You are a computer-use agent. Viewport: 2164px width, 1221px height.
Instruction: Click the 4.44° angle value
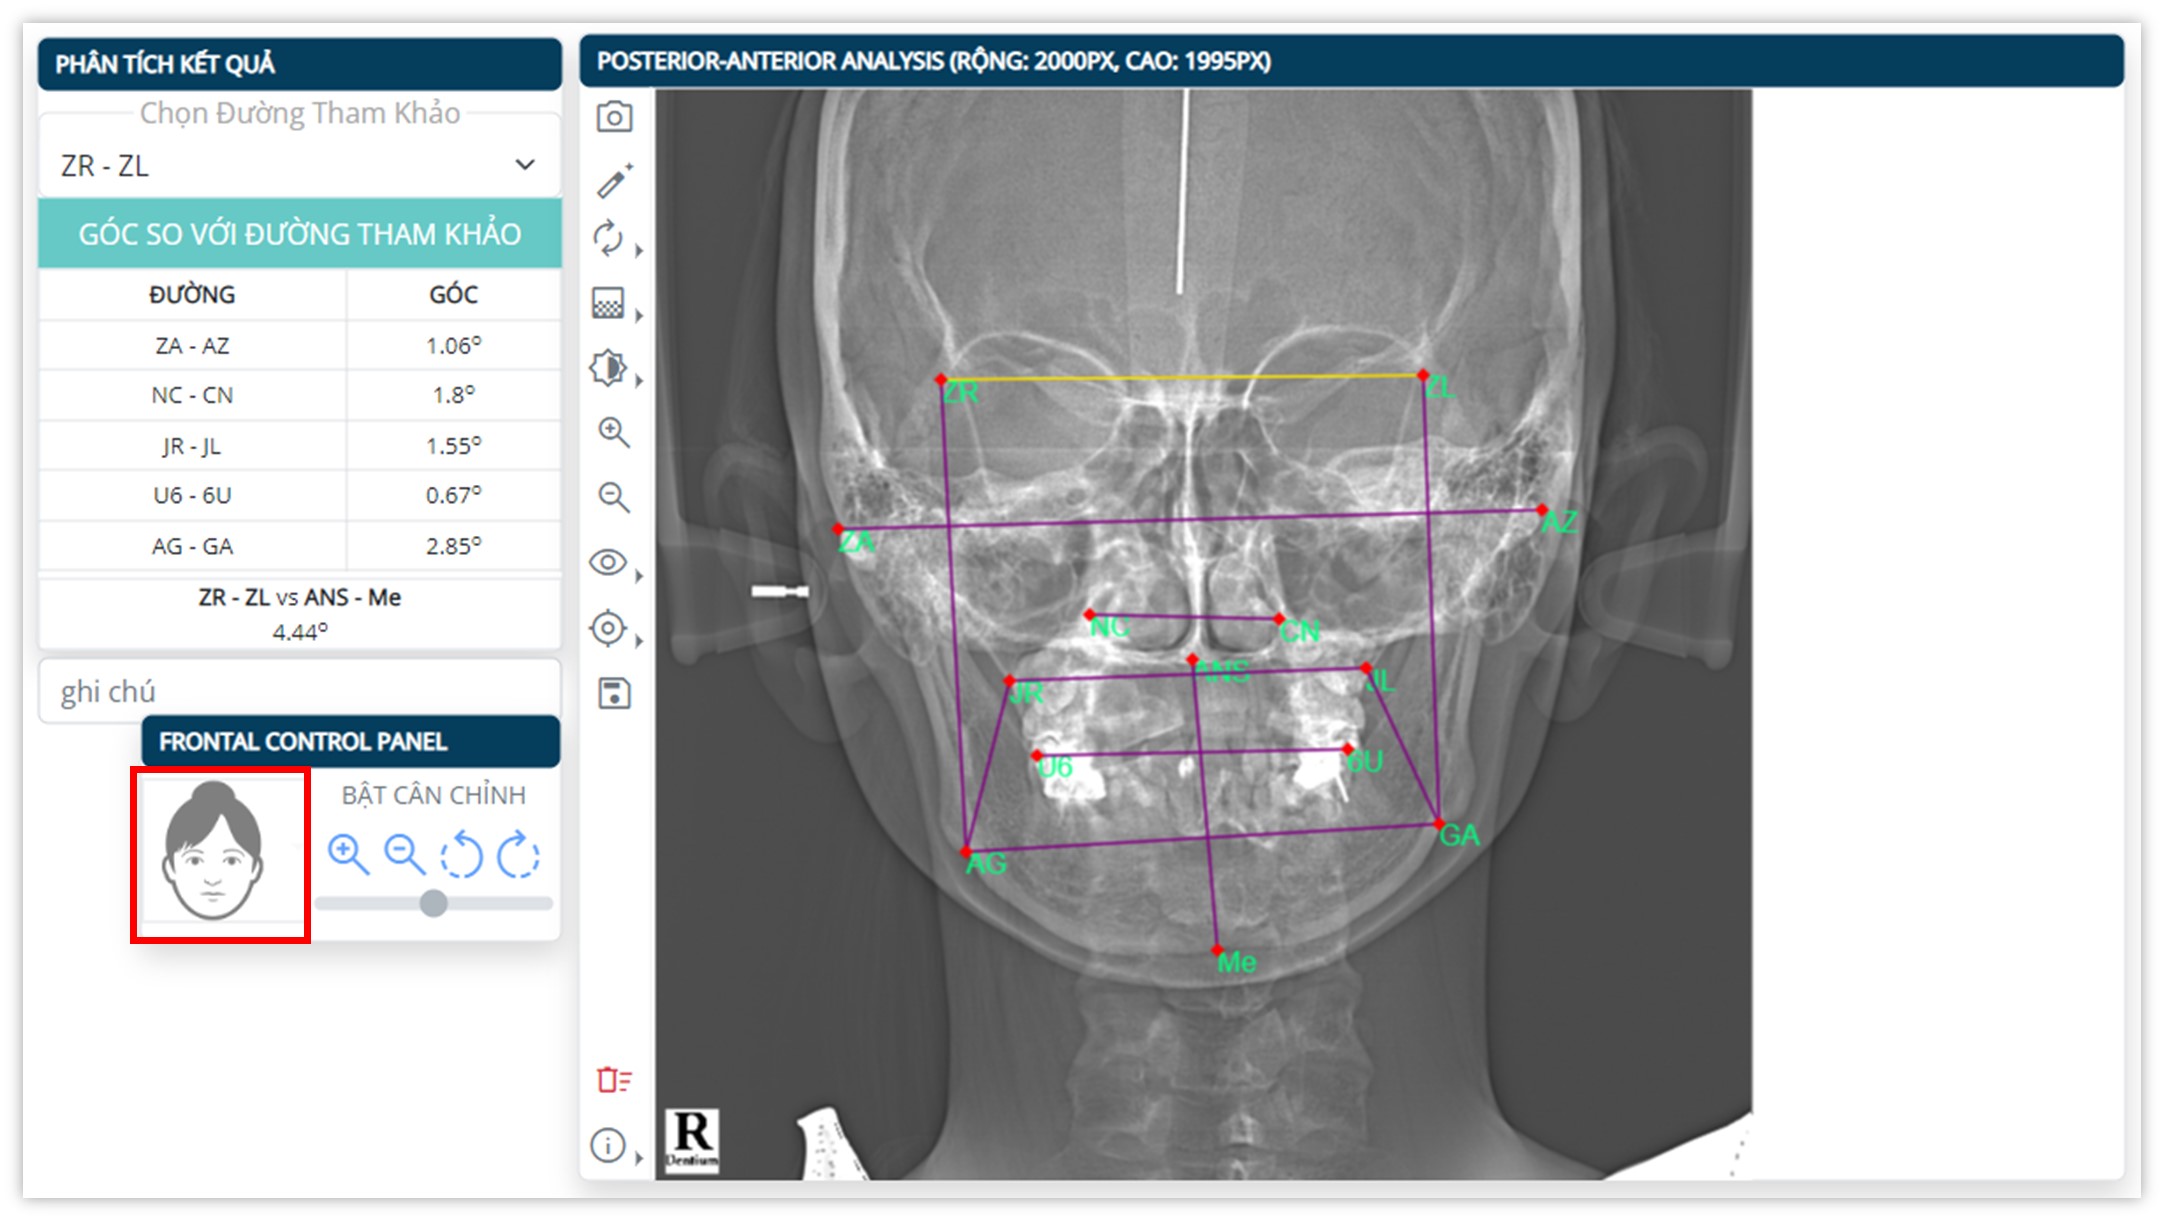pos(299,632)
